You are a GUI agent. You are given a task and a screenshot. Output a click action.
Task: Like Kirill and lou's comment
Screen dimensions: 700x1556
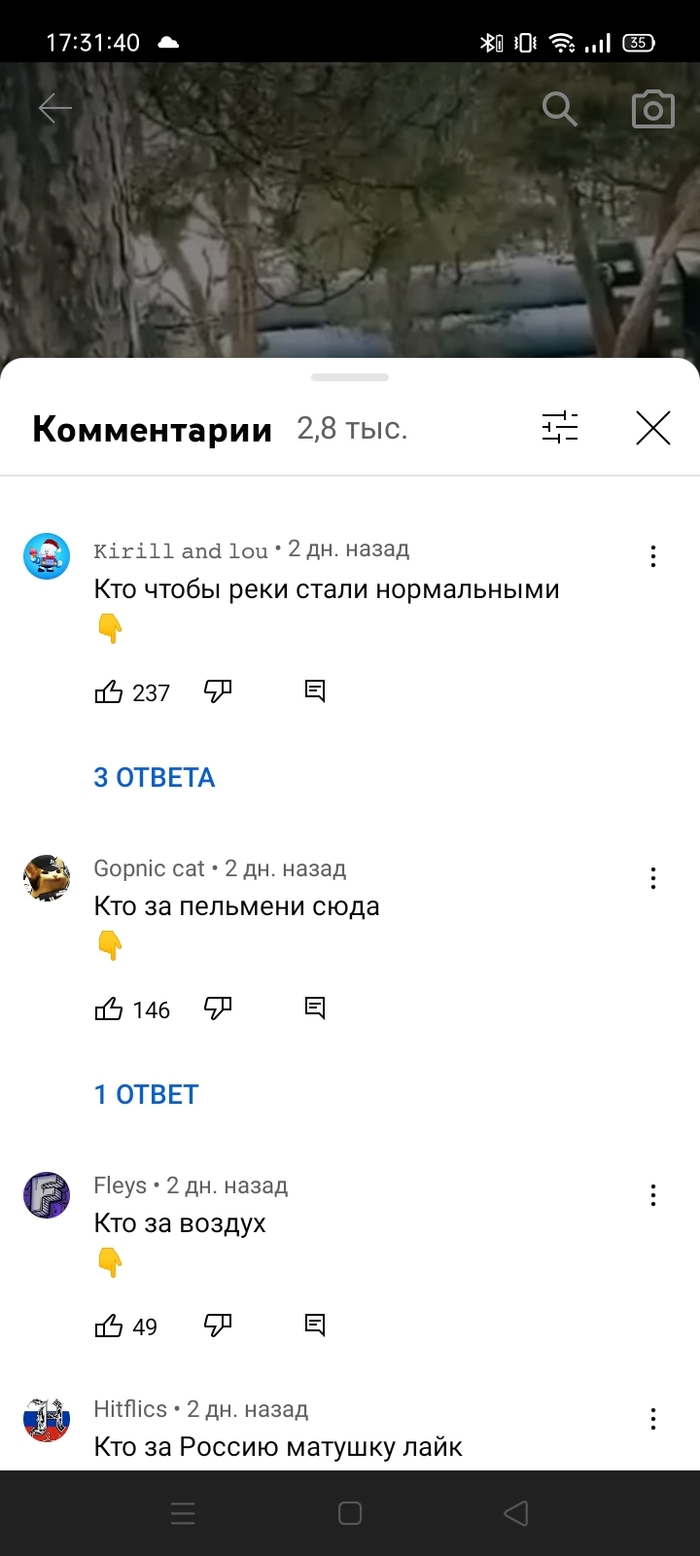tap(108, 692)
